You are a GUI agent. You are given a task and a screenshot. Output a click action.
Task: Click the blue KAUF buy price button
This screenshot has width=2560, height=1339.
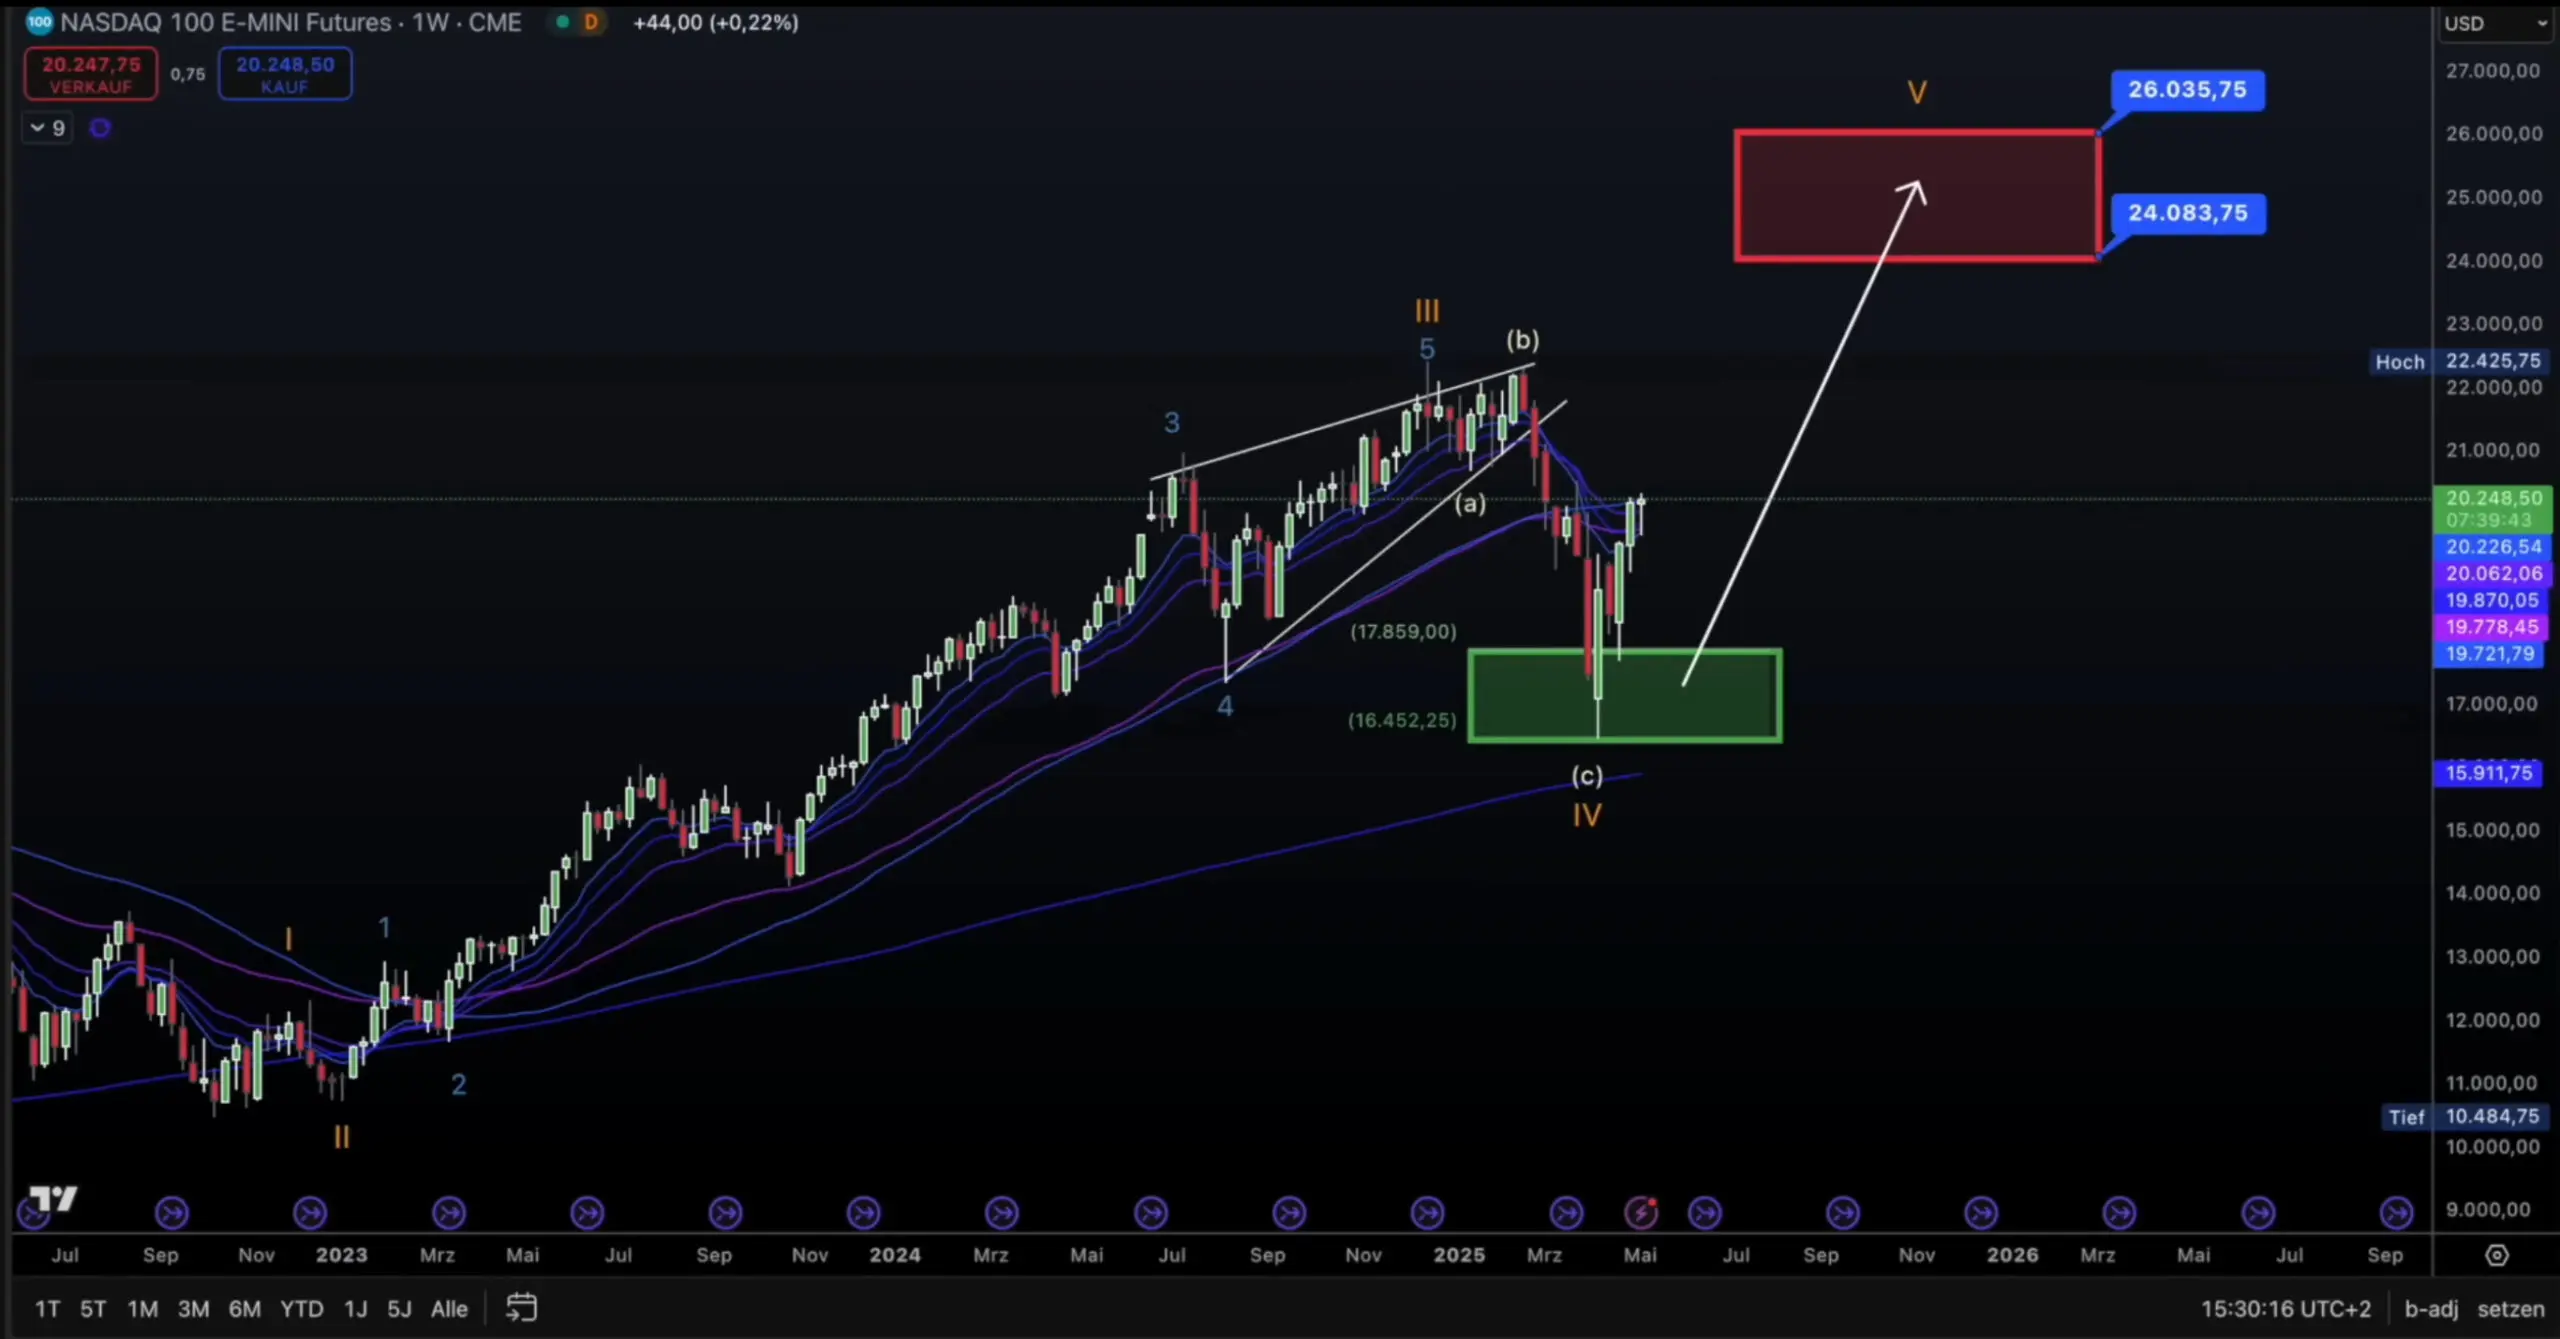(x=285, y=74)
